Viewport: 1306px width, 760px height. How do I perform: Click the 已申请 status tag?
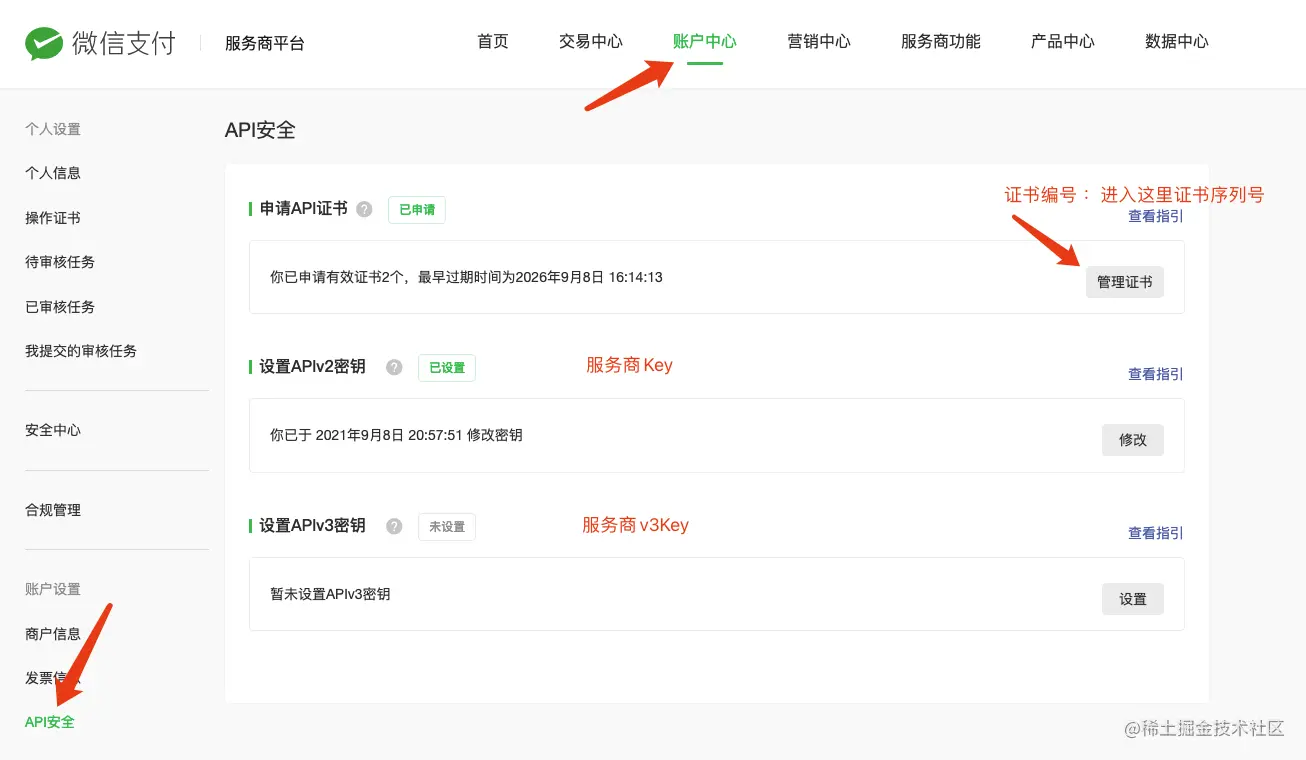pyautogui.click(x=417, y=210)
